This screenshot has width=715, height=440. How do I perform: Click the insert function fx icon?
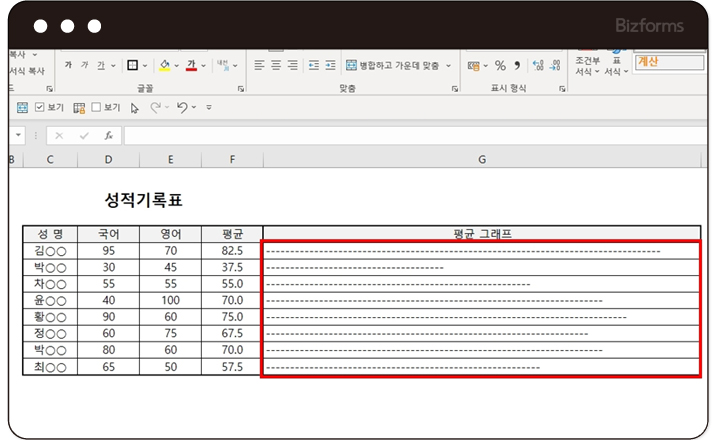coord(108,135)
